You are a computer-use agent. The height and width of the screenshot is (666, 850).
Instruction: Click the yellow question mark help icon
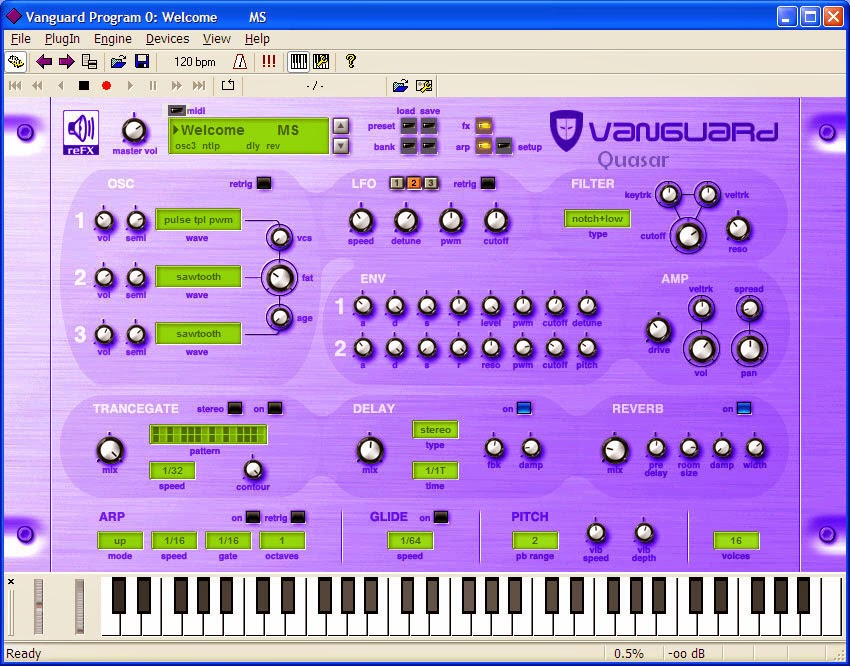point(351,61)
